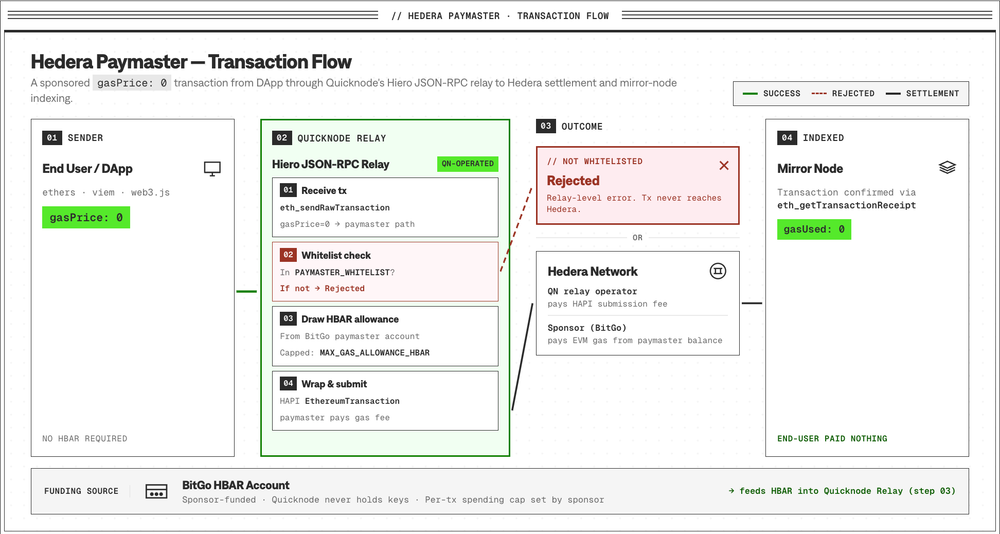Click the 'If not → Rejected' red text
1000x534 pixels.
coord(322,288)
